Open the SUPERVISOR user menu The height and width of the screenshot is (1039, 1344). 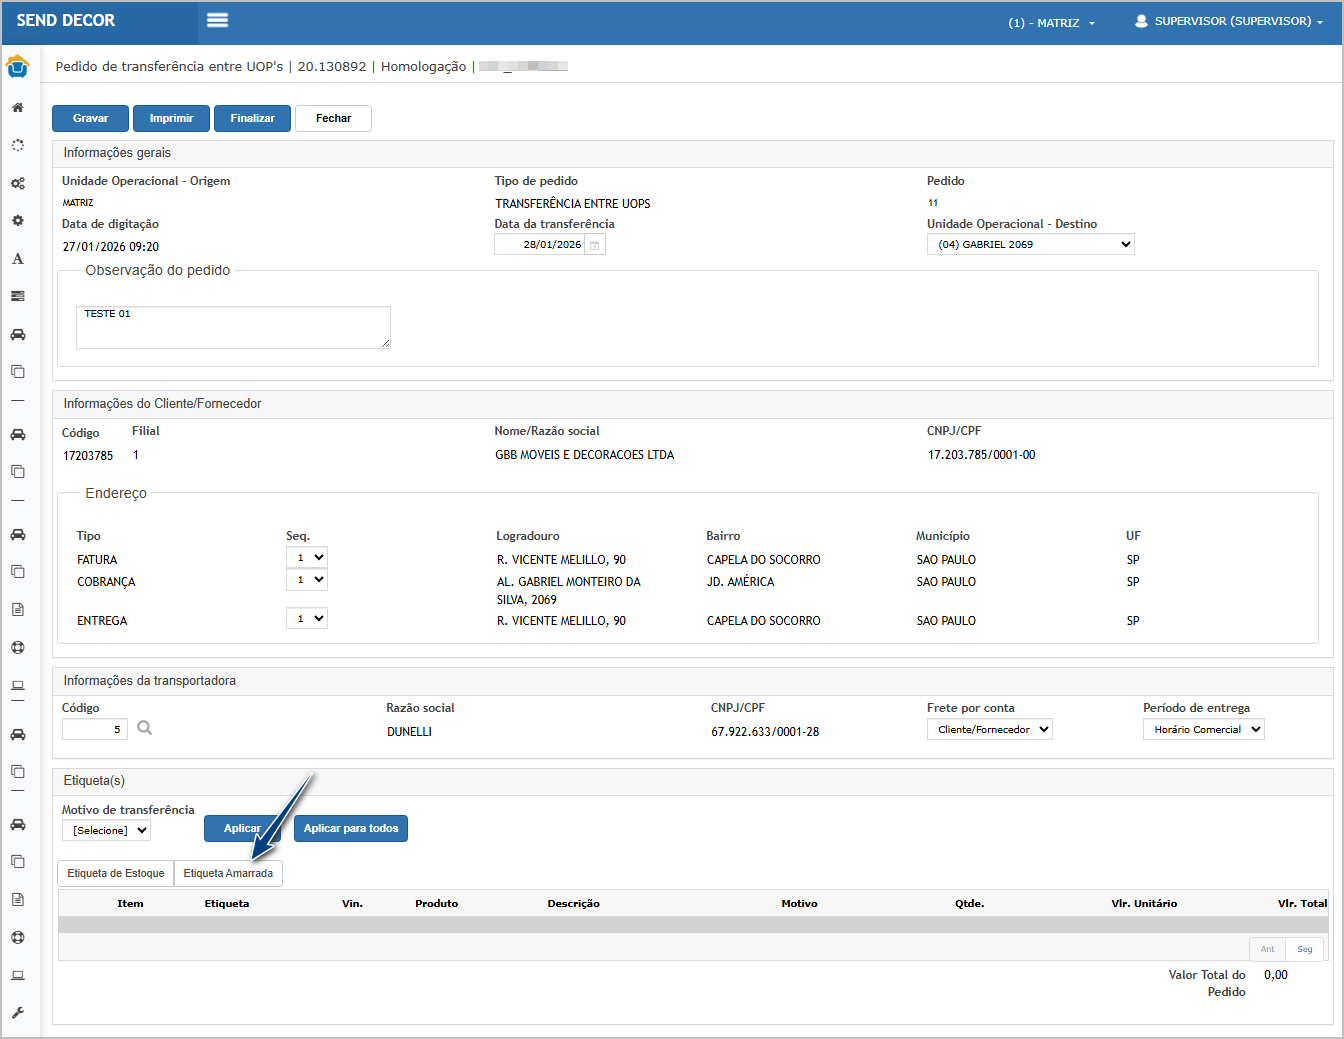pyautogui.click(x=1229, y=21)
